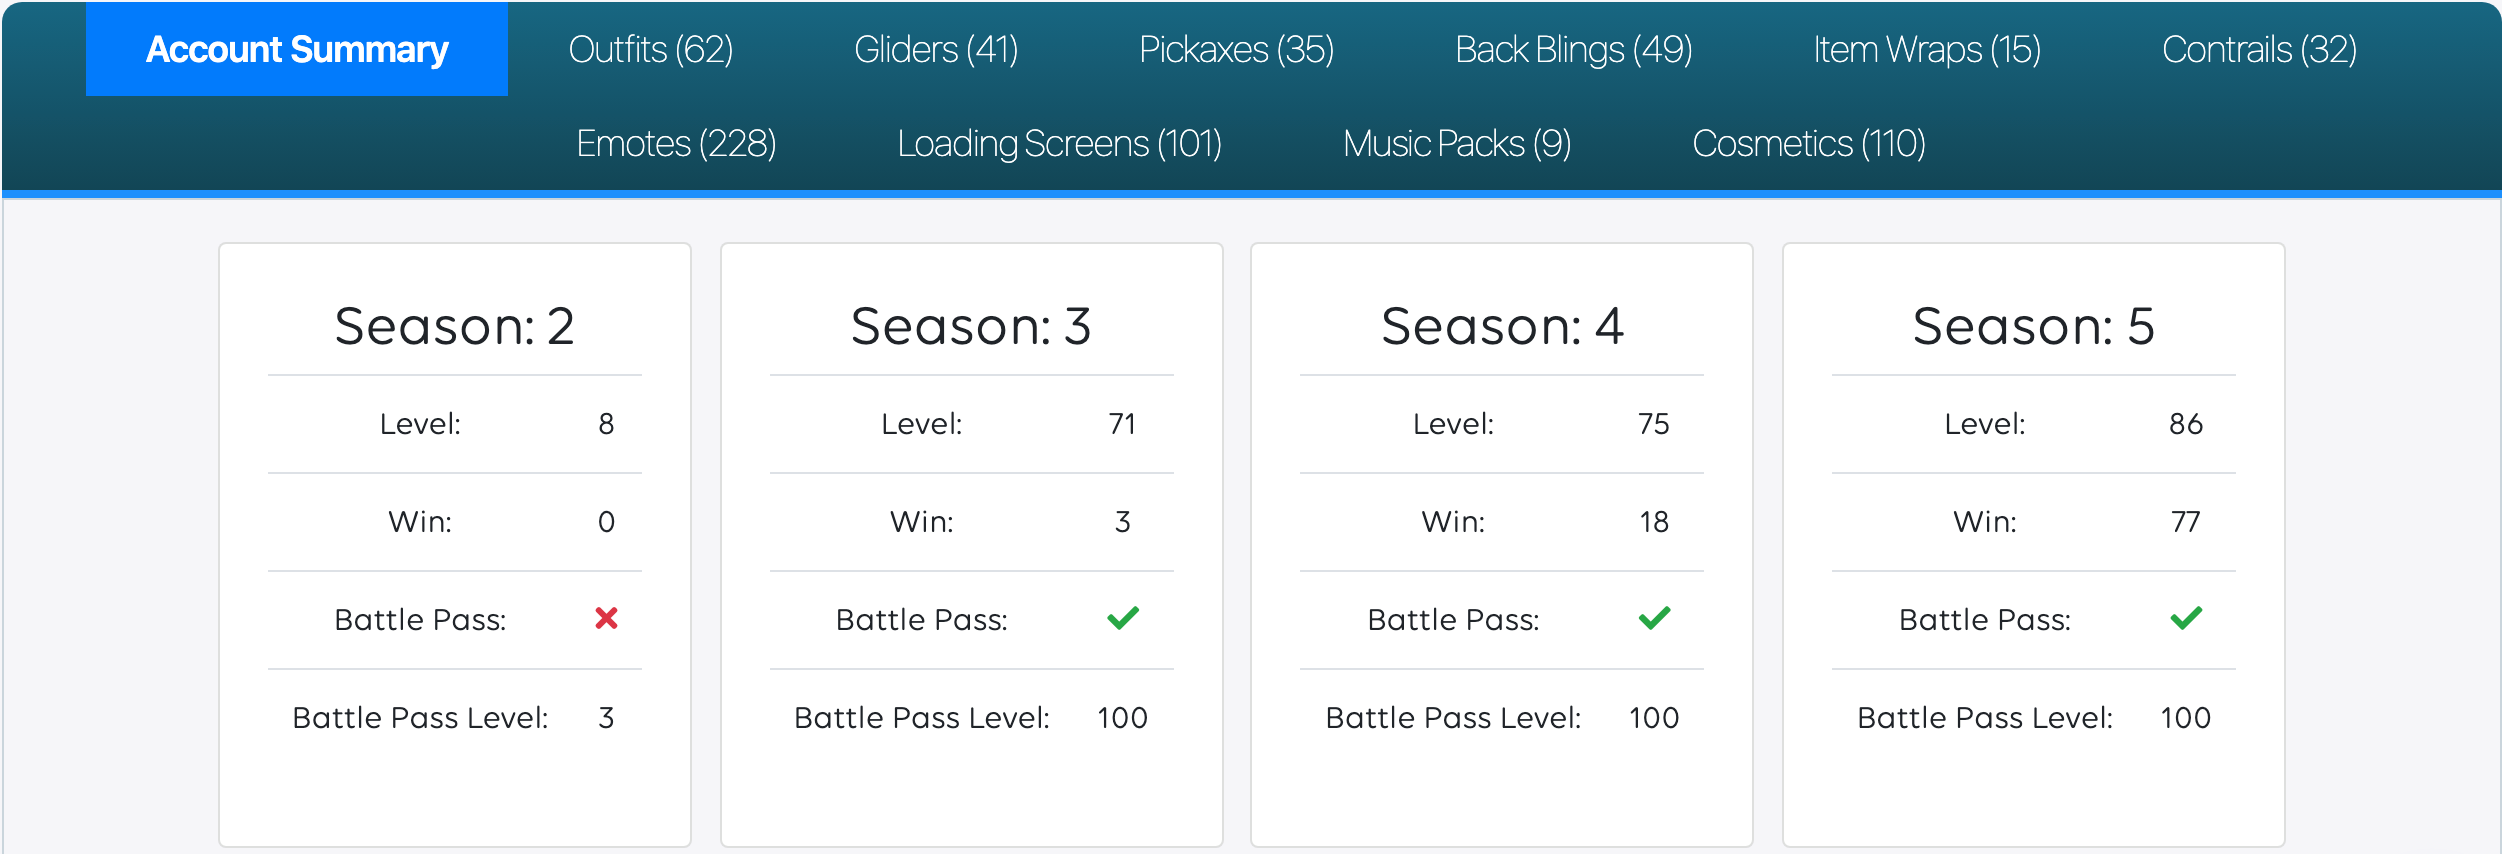This screenshot has width=2502, height=854.
Task: Show the Item Wraps (15) tab
Action: [x=1927, y=49]
